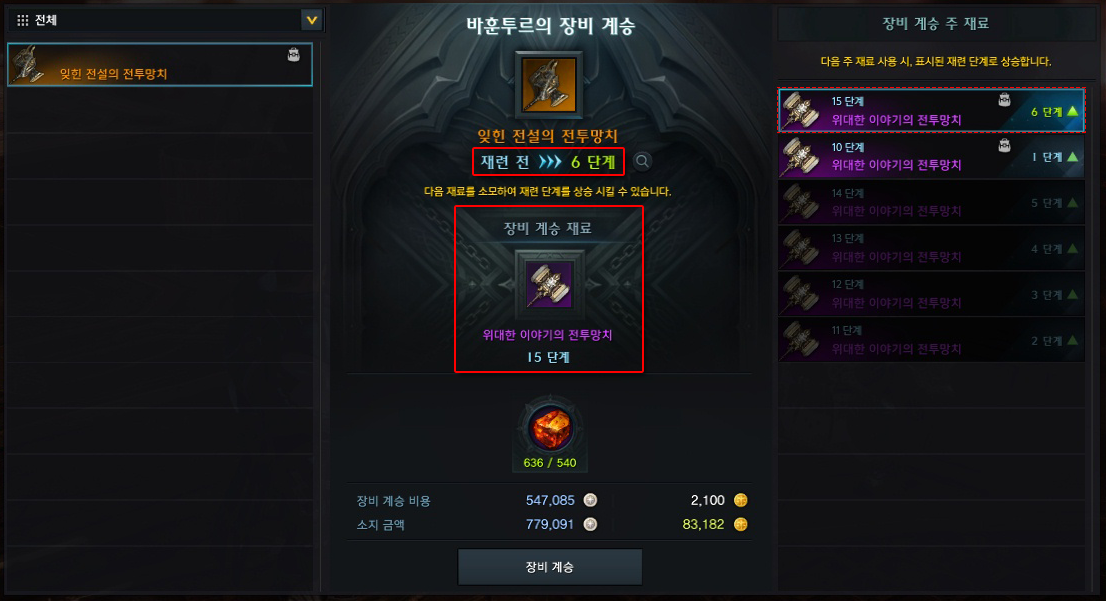Select the dimmed 12 단계 material row
This screenshot has height=601, width=1106.
coord(931,294)
